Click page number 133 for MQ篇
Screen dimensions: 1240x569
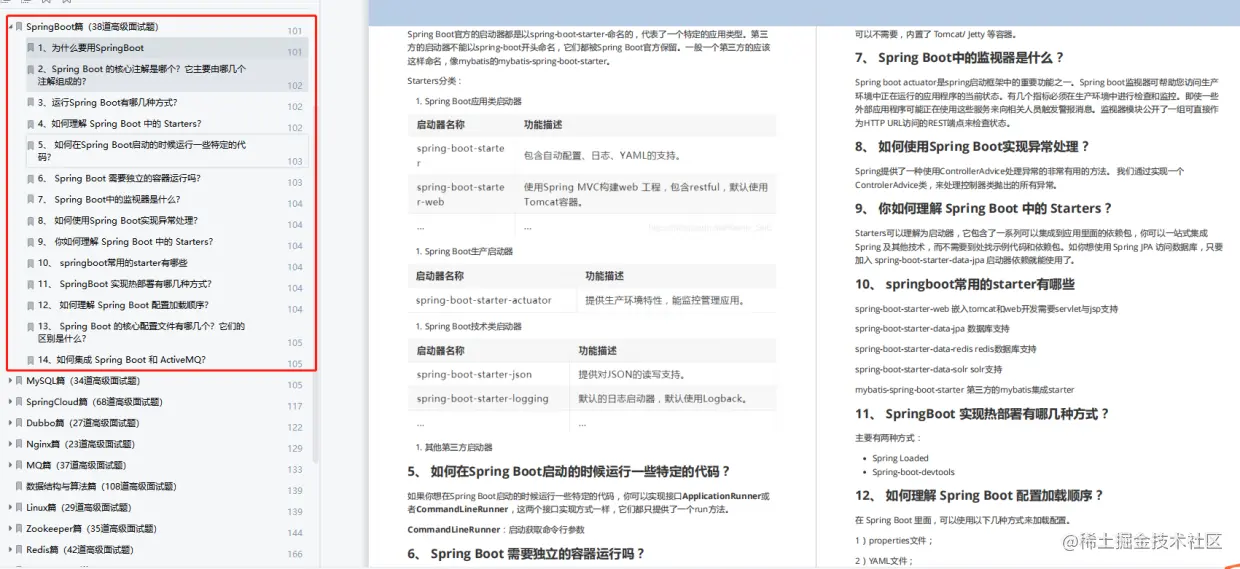295,470
